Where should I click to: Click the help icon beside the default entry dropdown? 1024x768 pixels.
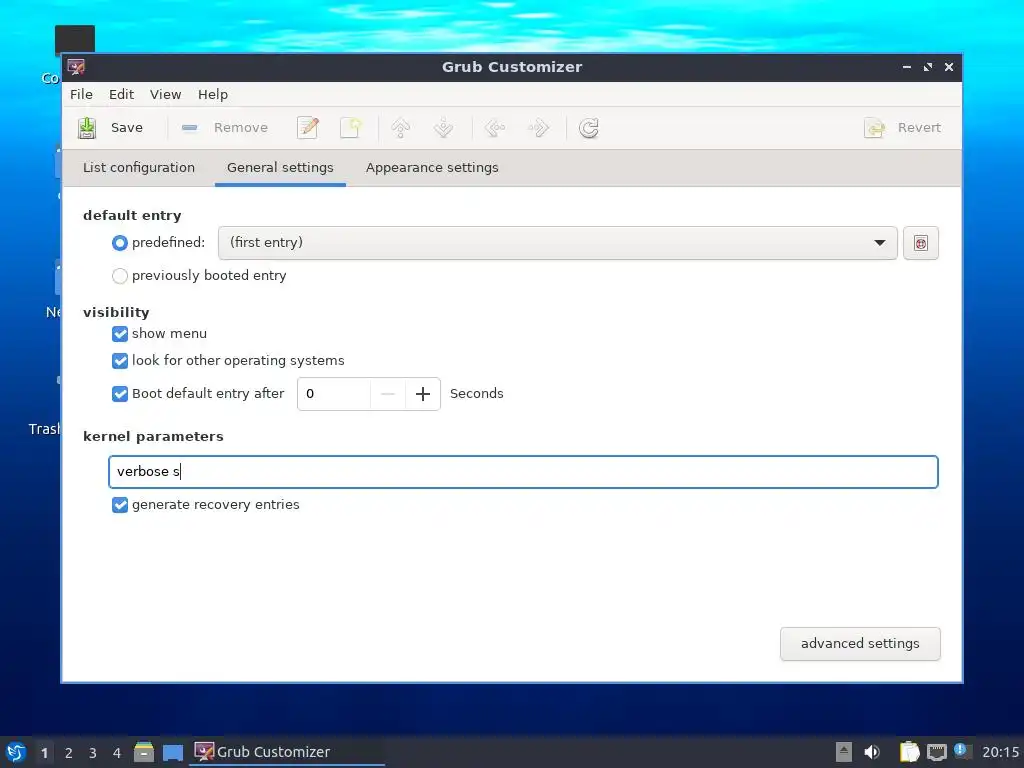coord(921,244)
